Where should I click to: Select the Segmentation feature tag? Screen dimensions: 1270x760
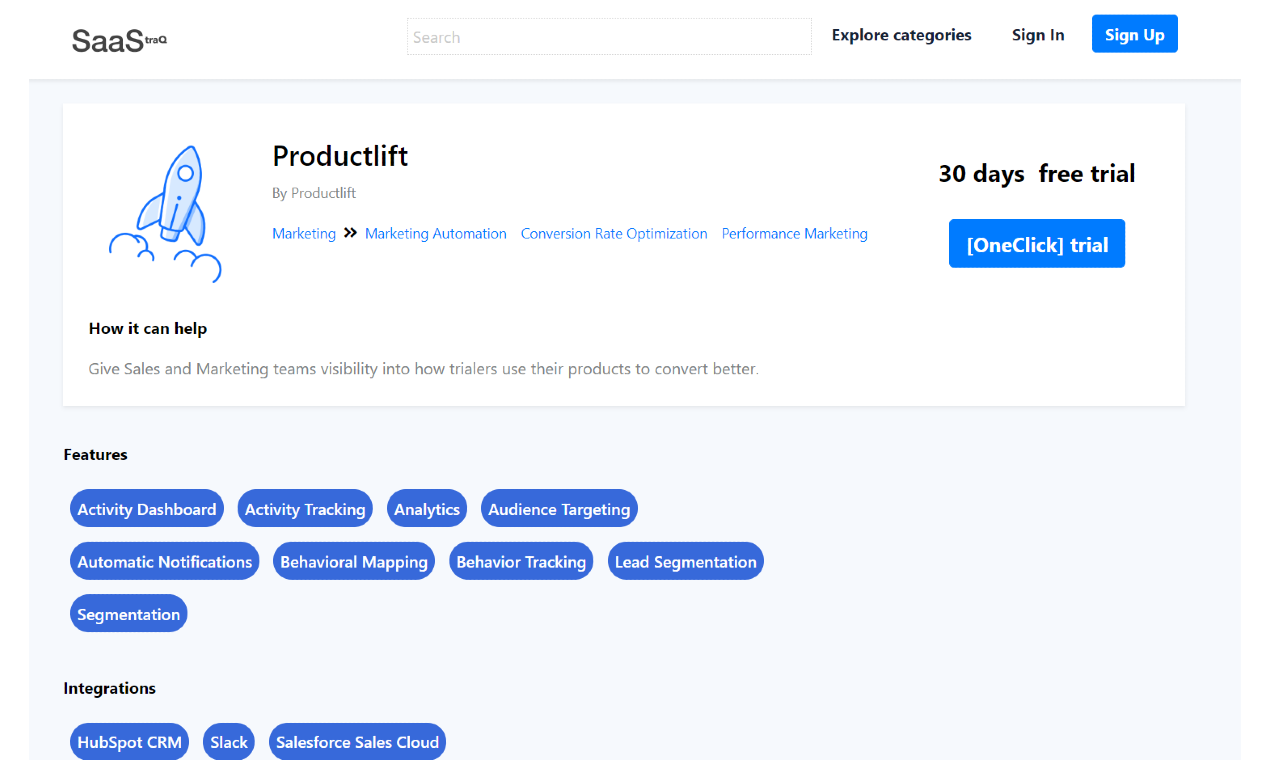129,614
